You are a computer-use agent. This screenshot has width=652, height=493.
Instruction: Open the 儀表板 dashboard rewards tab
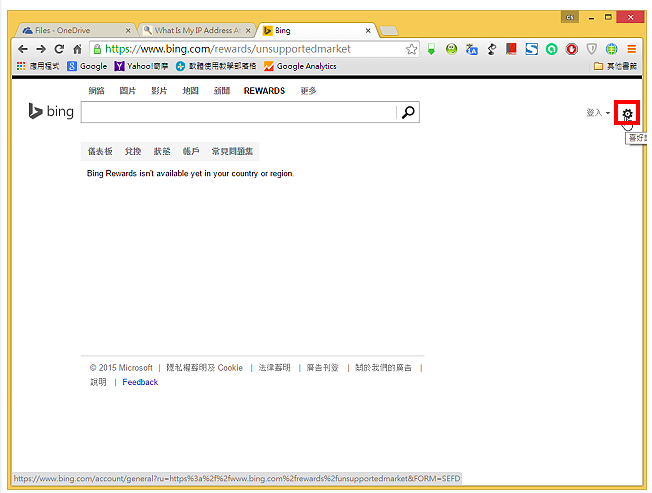point(100,151)
